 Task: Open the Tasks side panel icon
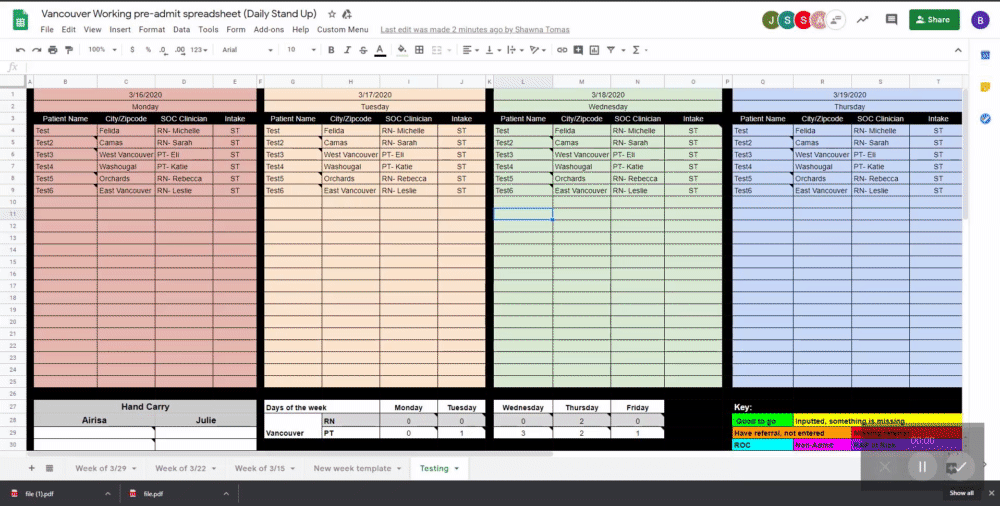[x=985, y=119]
